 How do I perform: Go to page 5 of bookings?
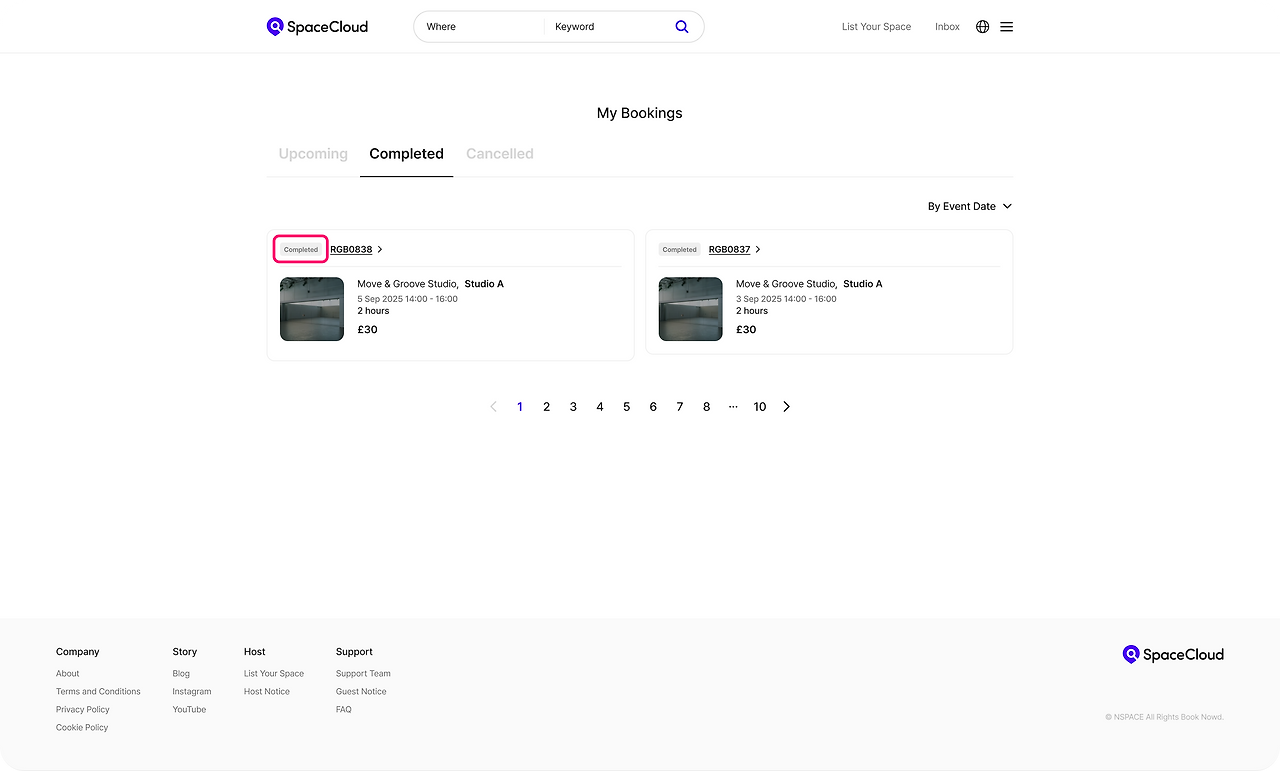pos(627,407)
